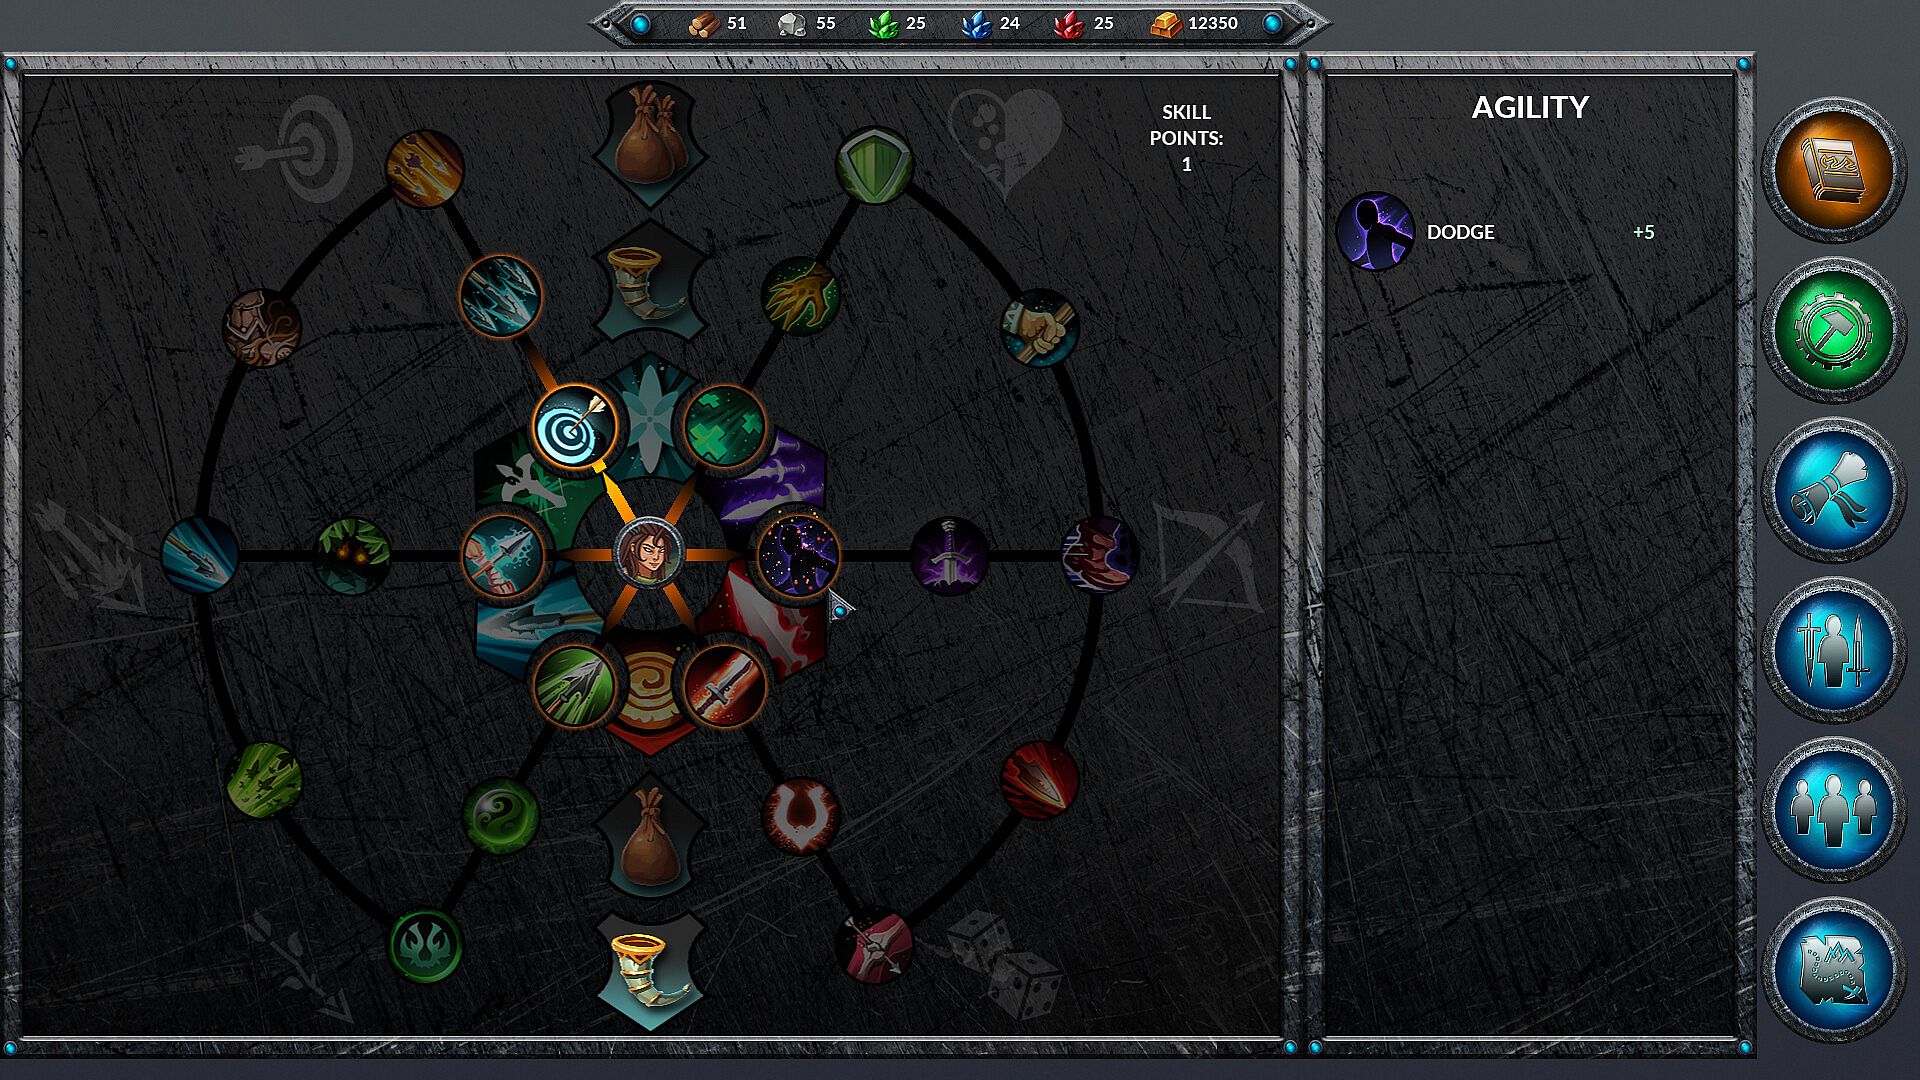Open the world map side button

1832,970
